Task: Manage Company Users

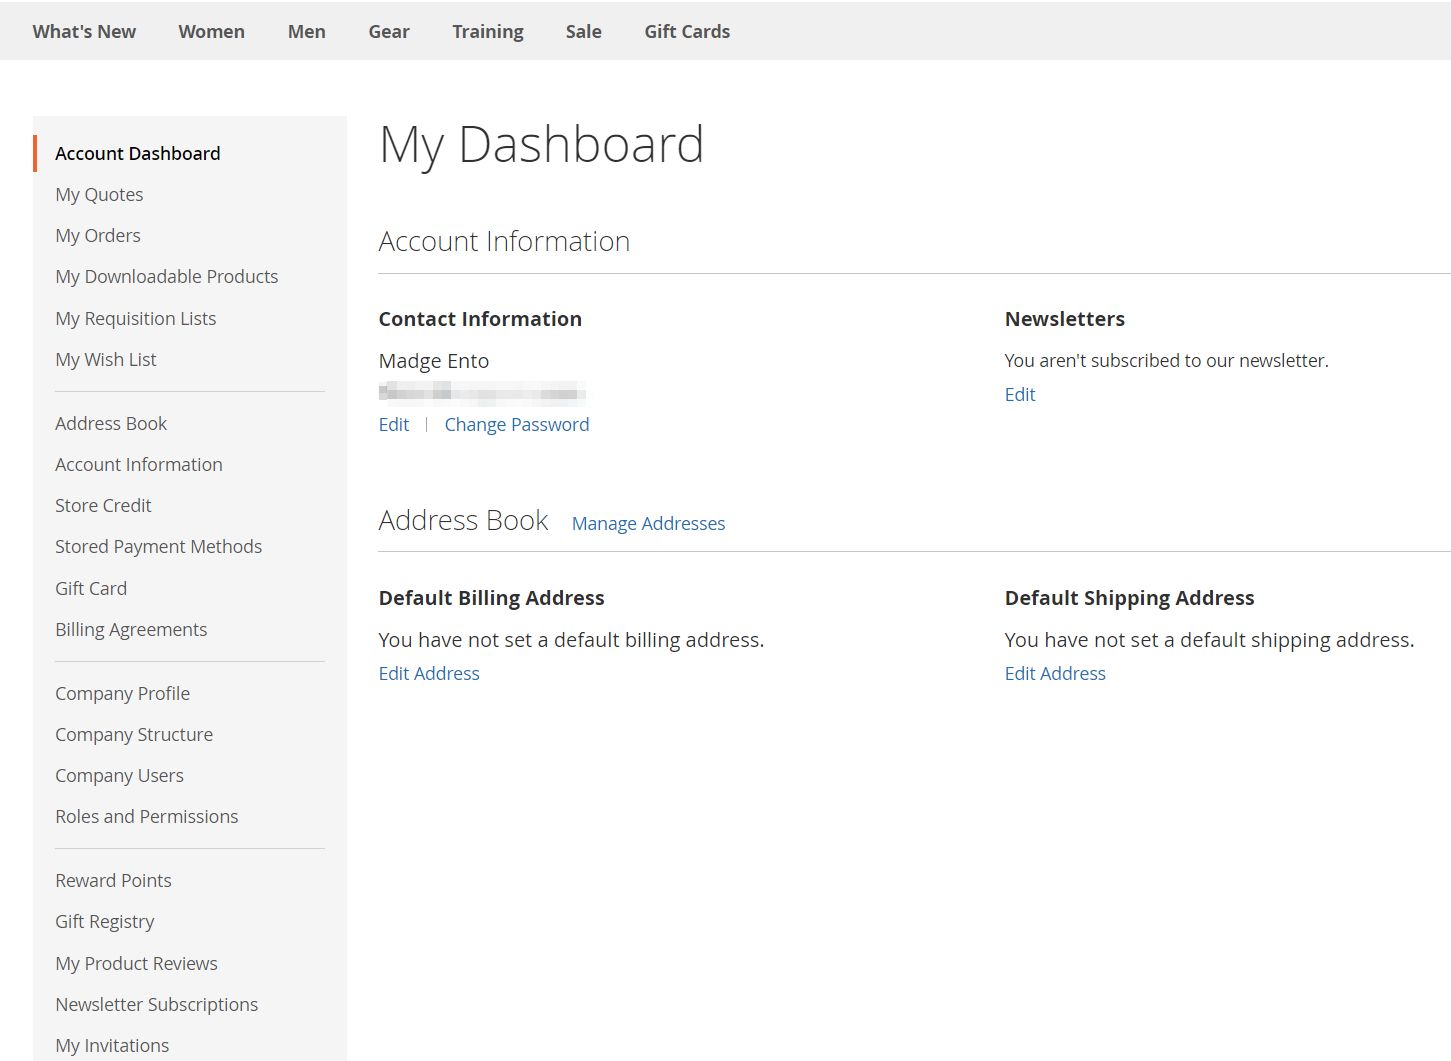Action: (x=119, y=775)
